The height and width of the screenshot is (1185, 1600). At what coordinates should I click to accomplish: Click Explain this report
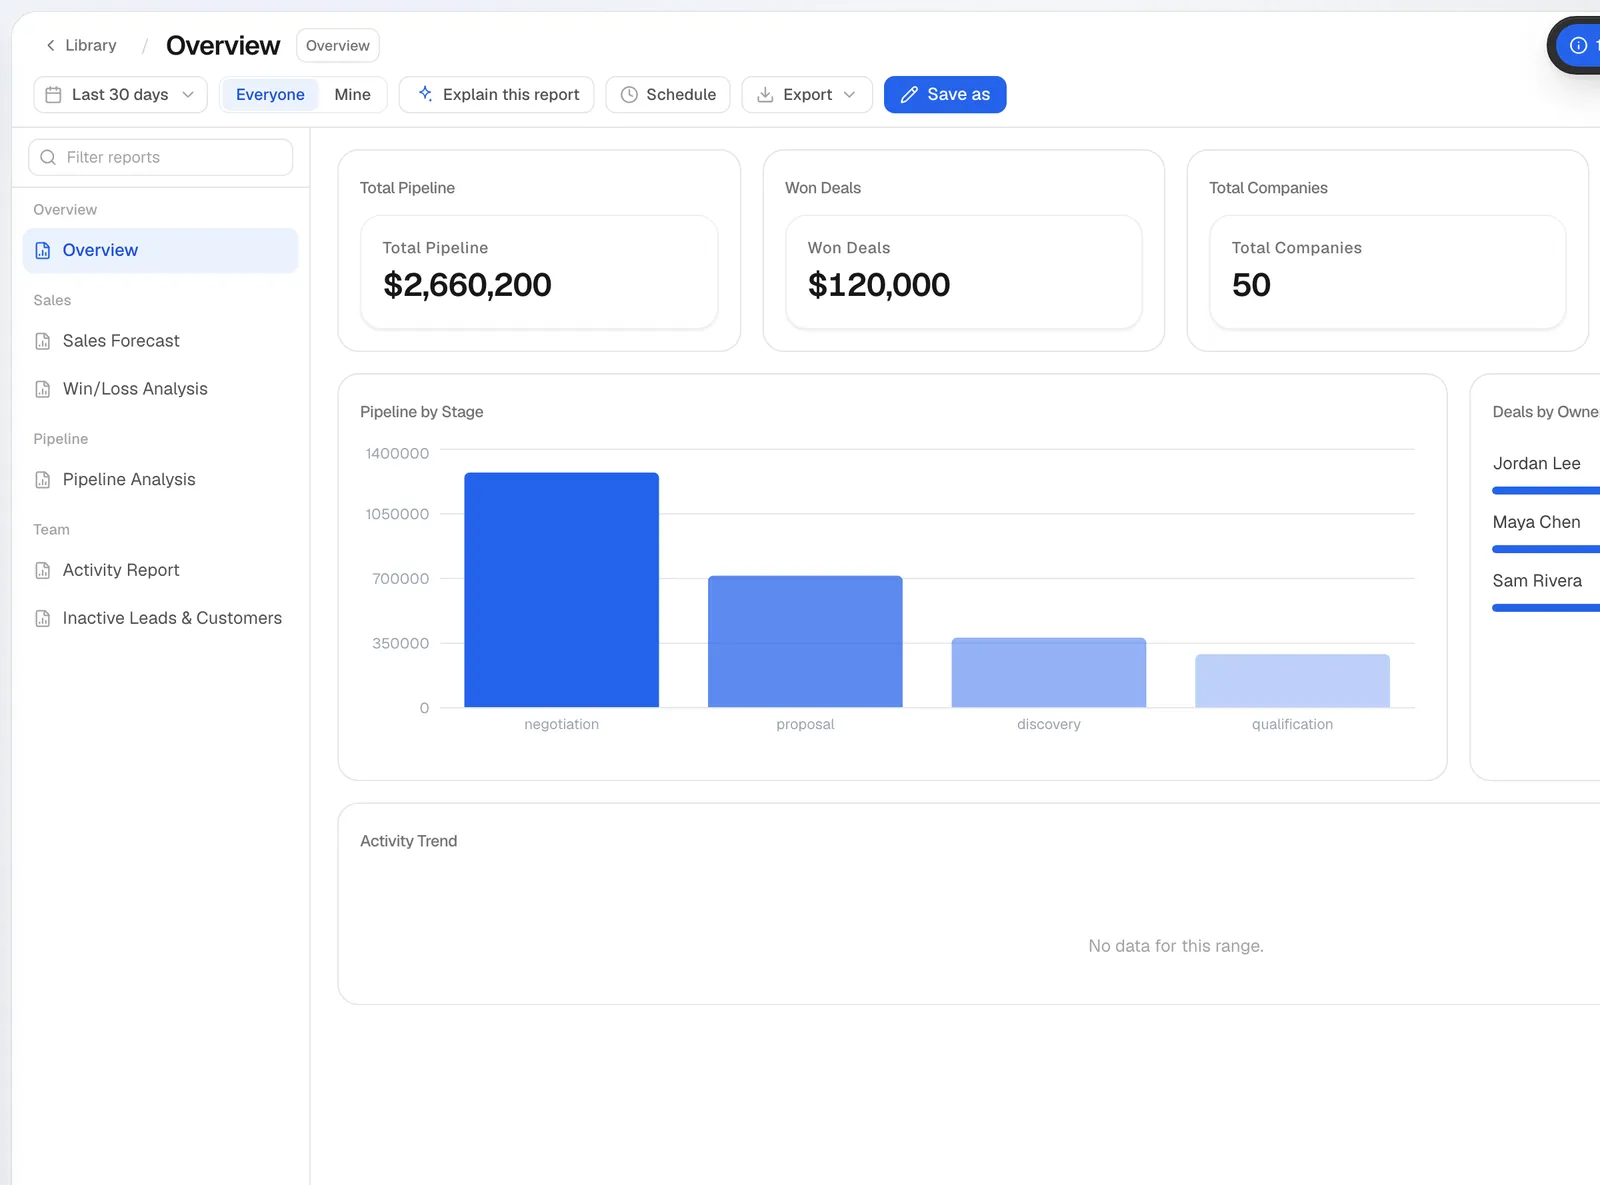click(496, 94)
